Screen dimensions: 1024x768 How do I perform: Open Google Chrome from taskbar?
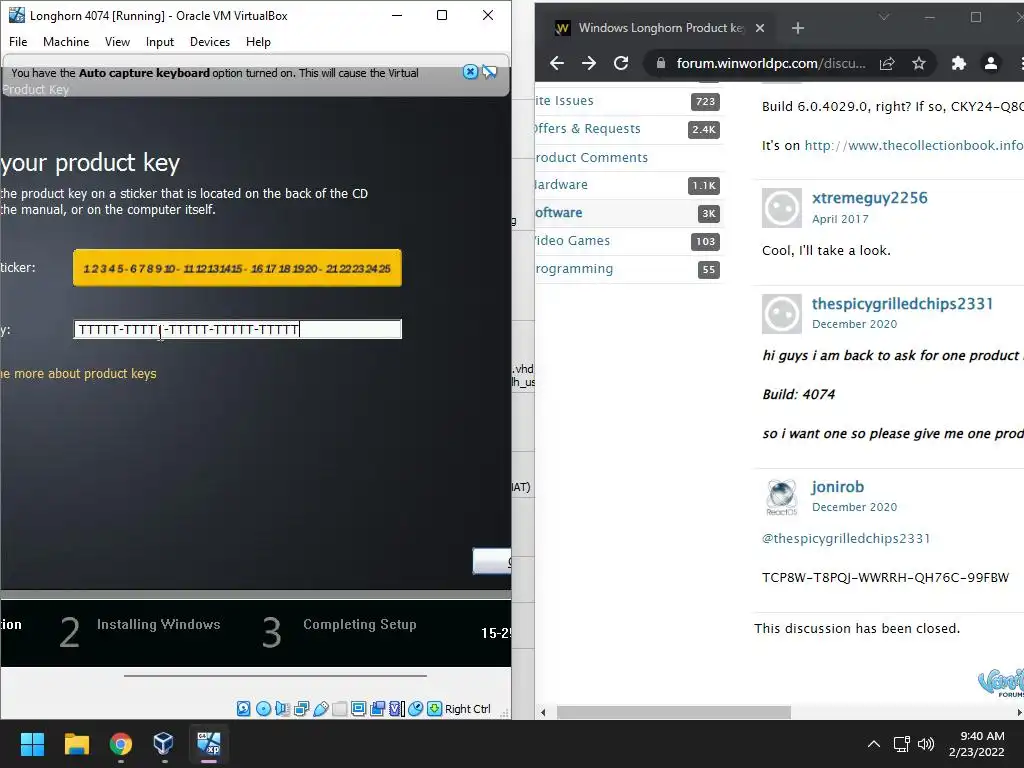click(x=121, y=744)
